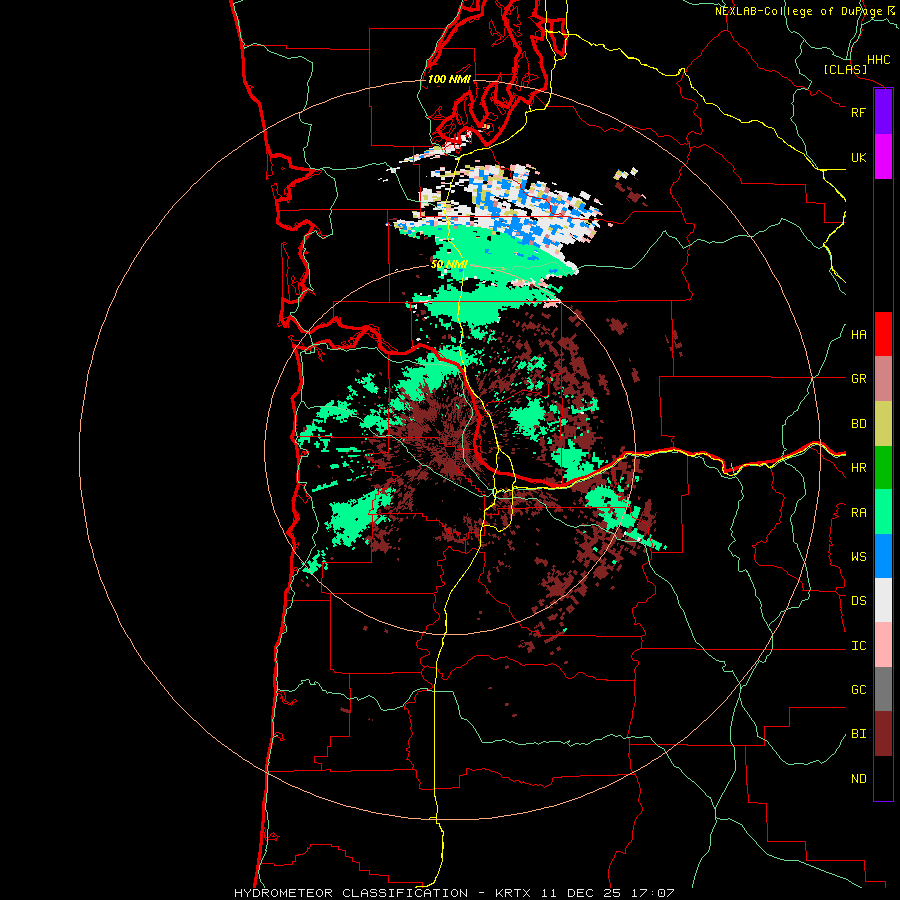Click the HR legend label
This screenshot has width=900, height=900.
tap(858, 468)
